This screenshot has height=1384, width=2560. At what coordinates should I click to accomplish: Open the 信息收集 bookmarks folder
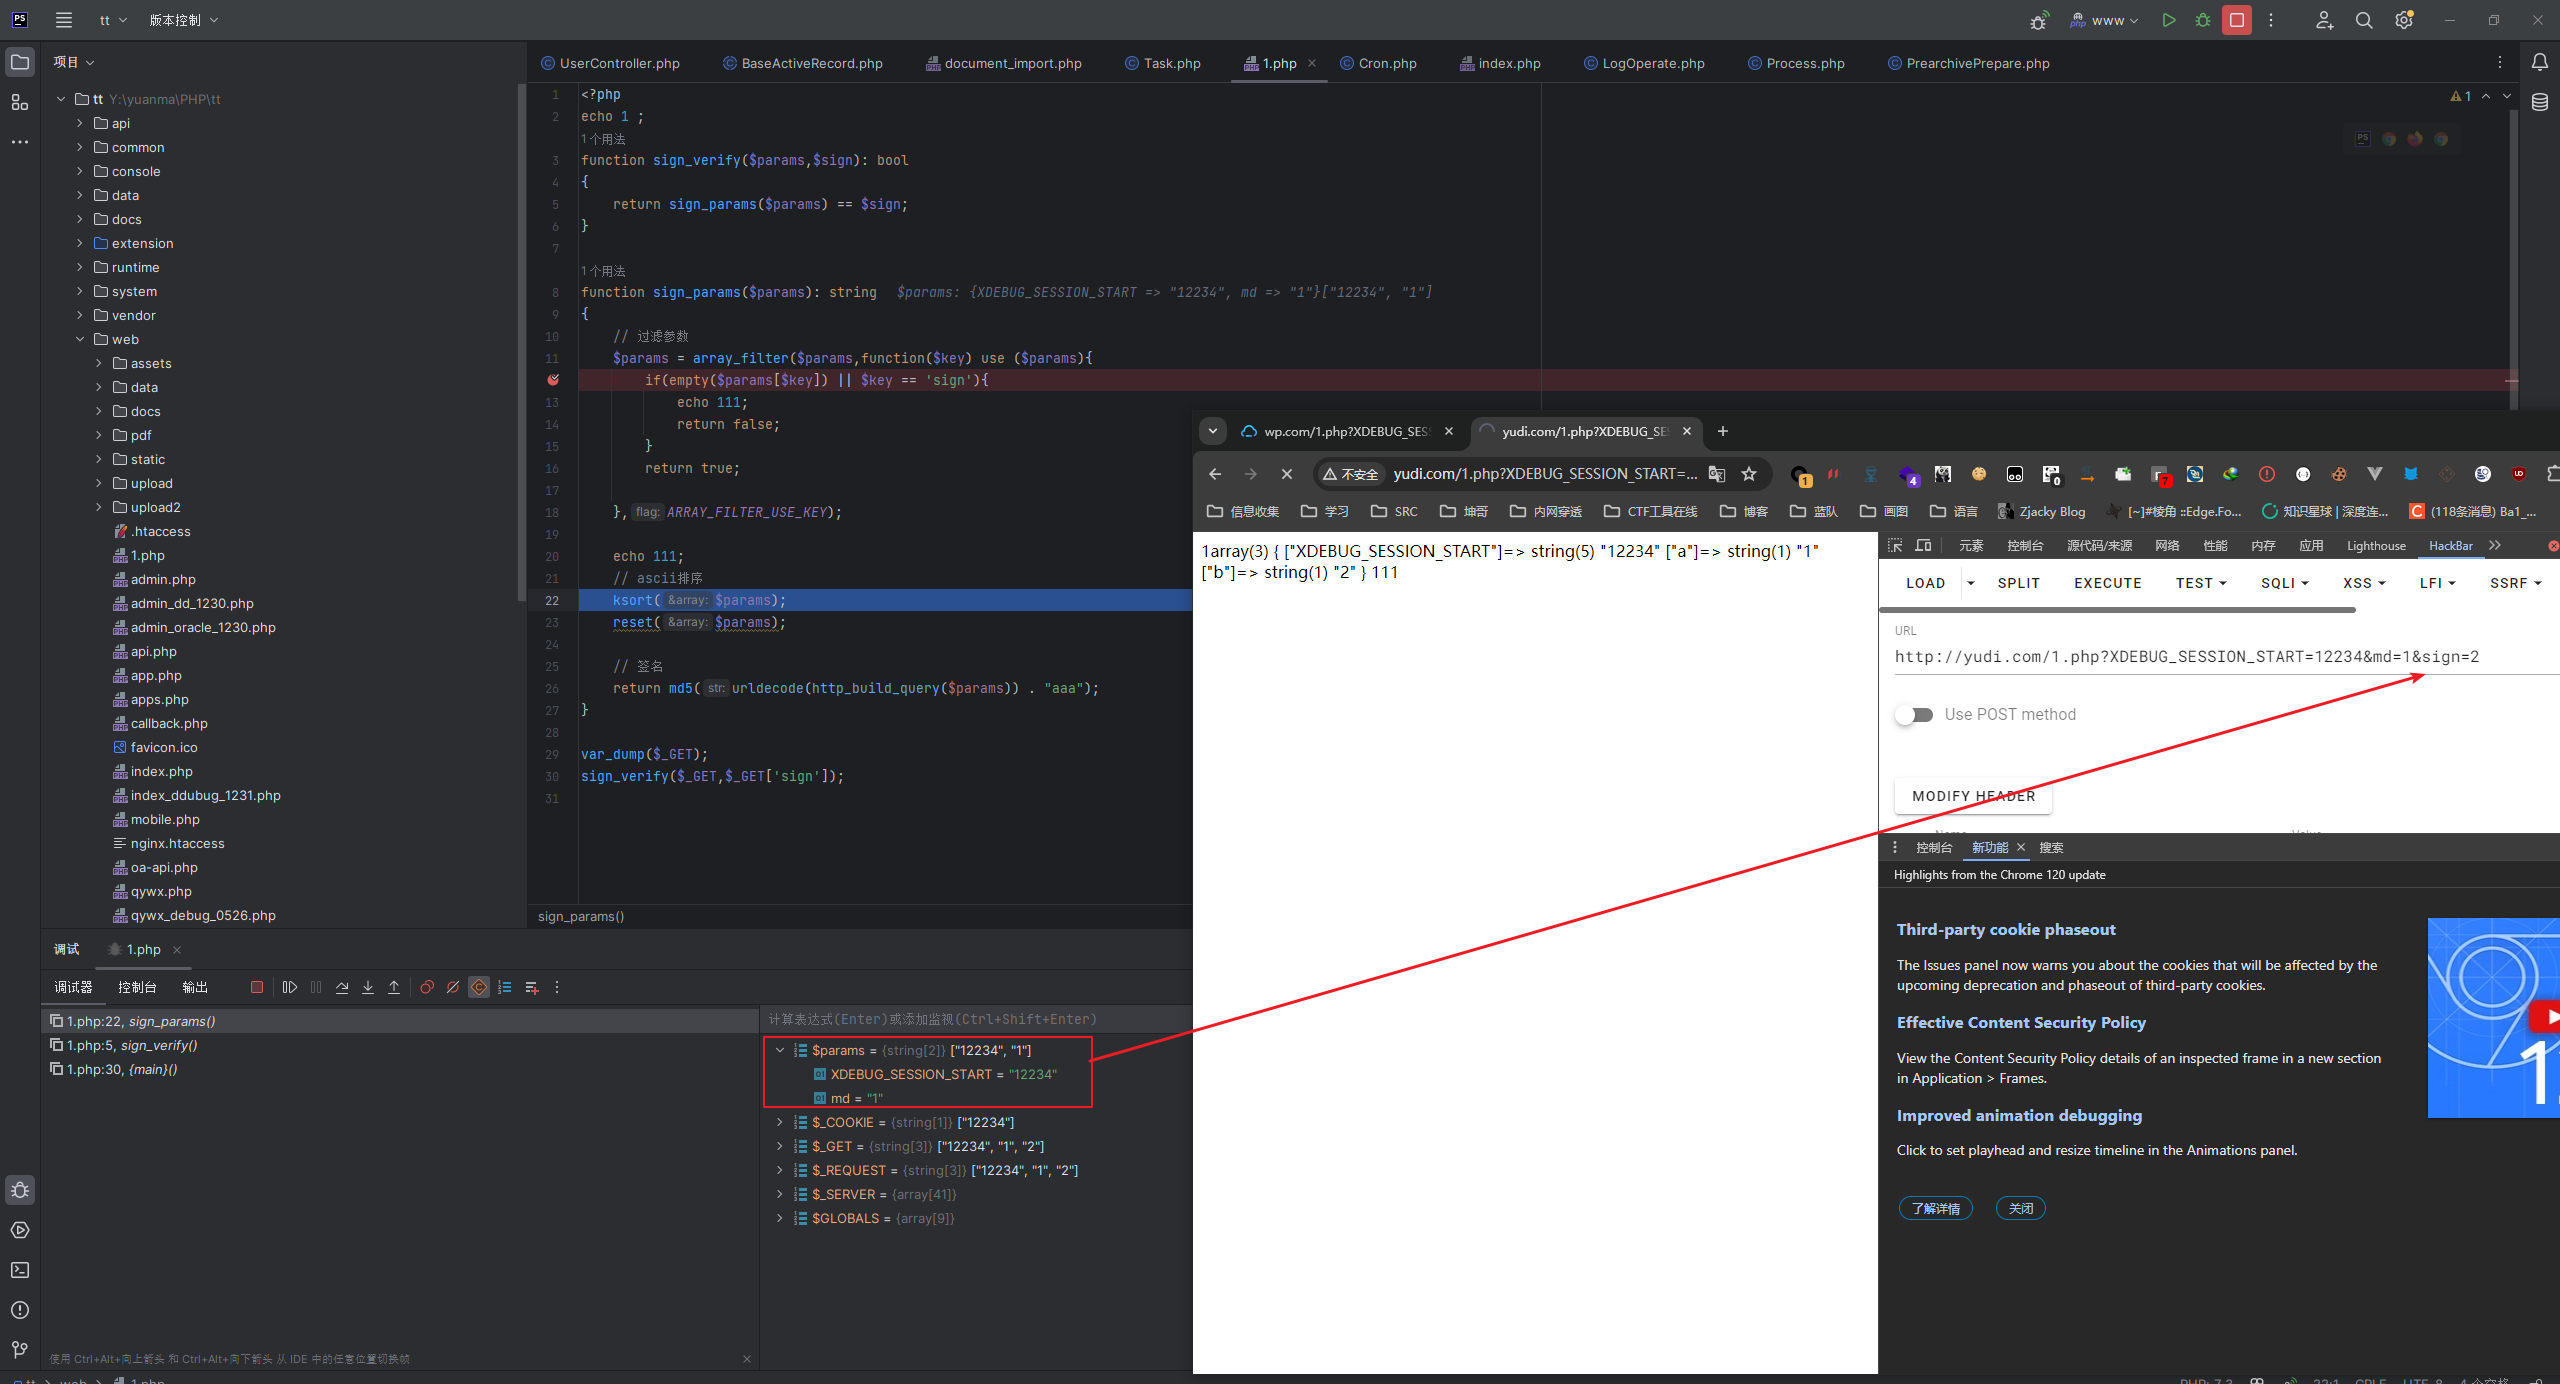[x=1243, y=511]
